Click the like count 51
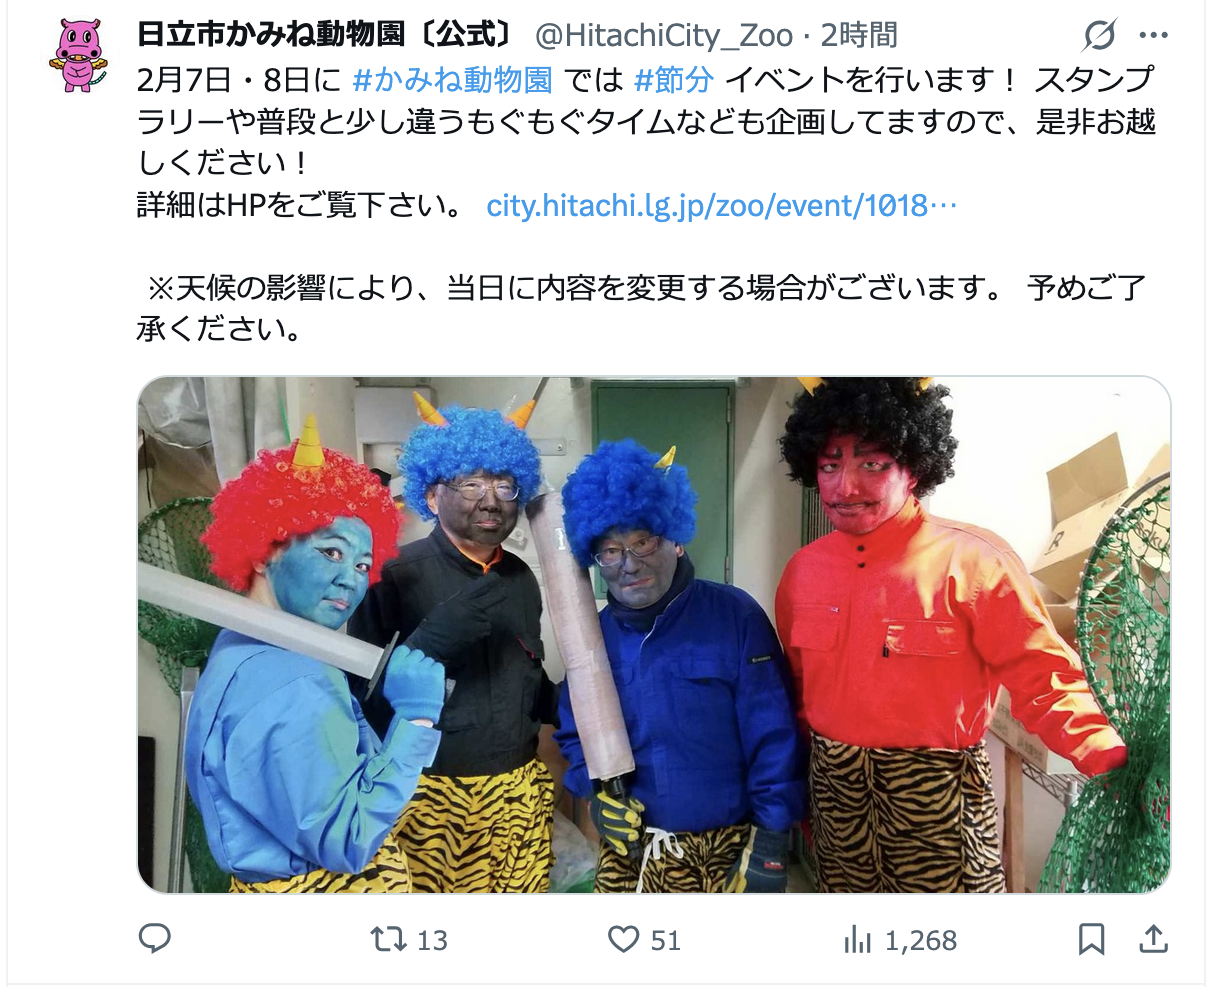 point(665,940)
